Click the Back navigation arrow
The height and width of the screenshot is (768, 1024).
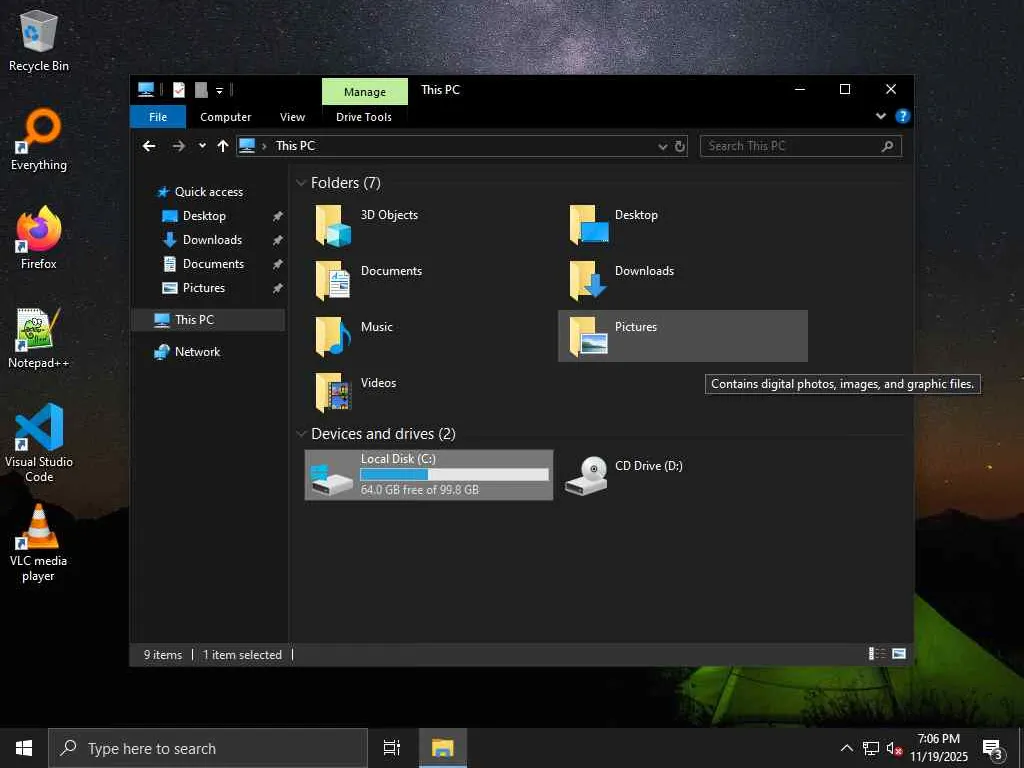pos(149,146)
